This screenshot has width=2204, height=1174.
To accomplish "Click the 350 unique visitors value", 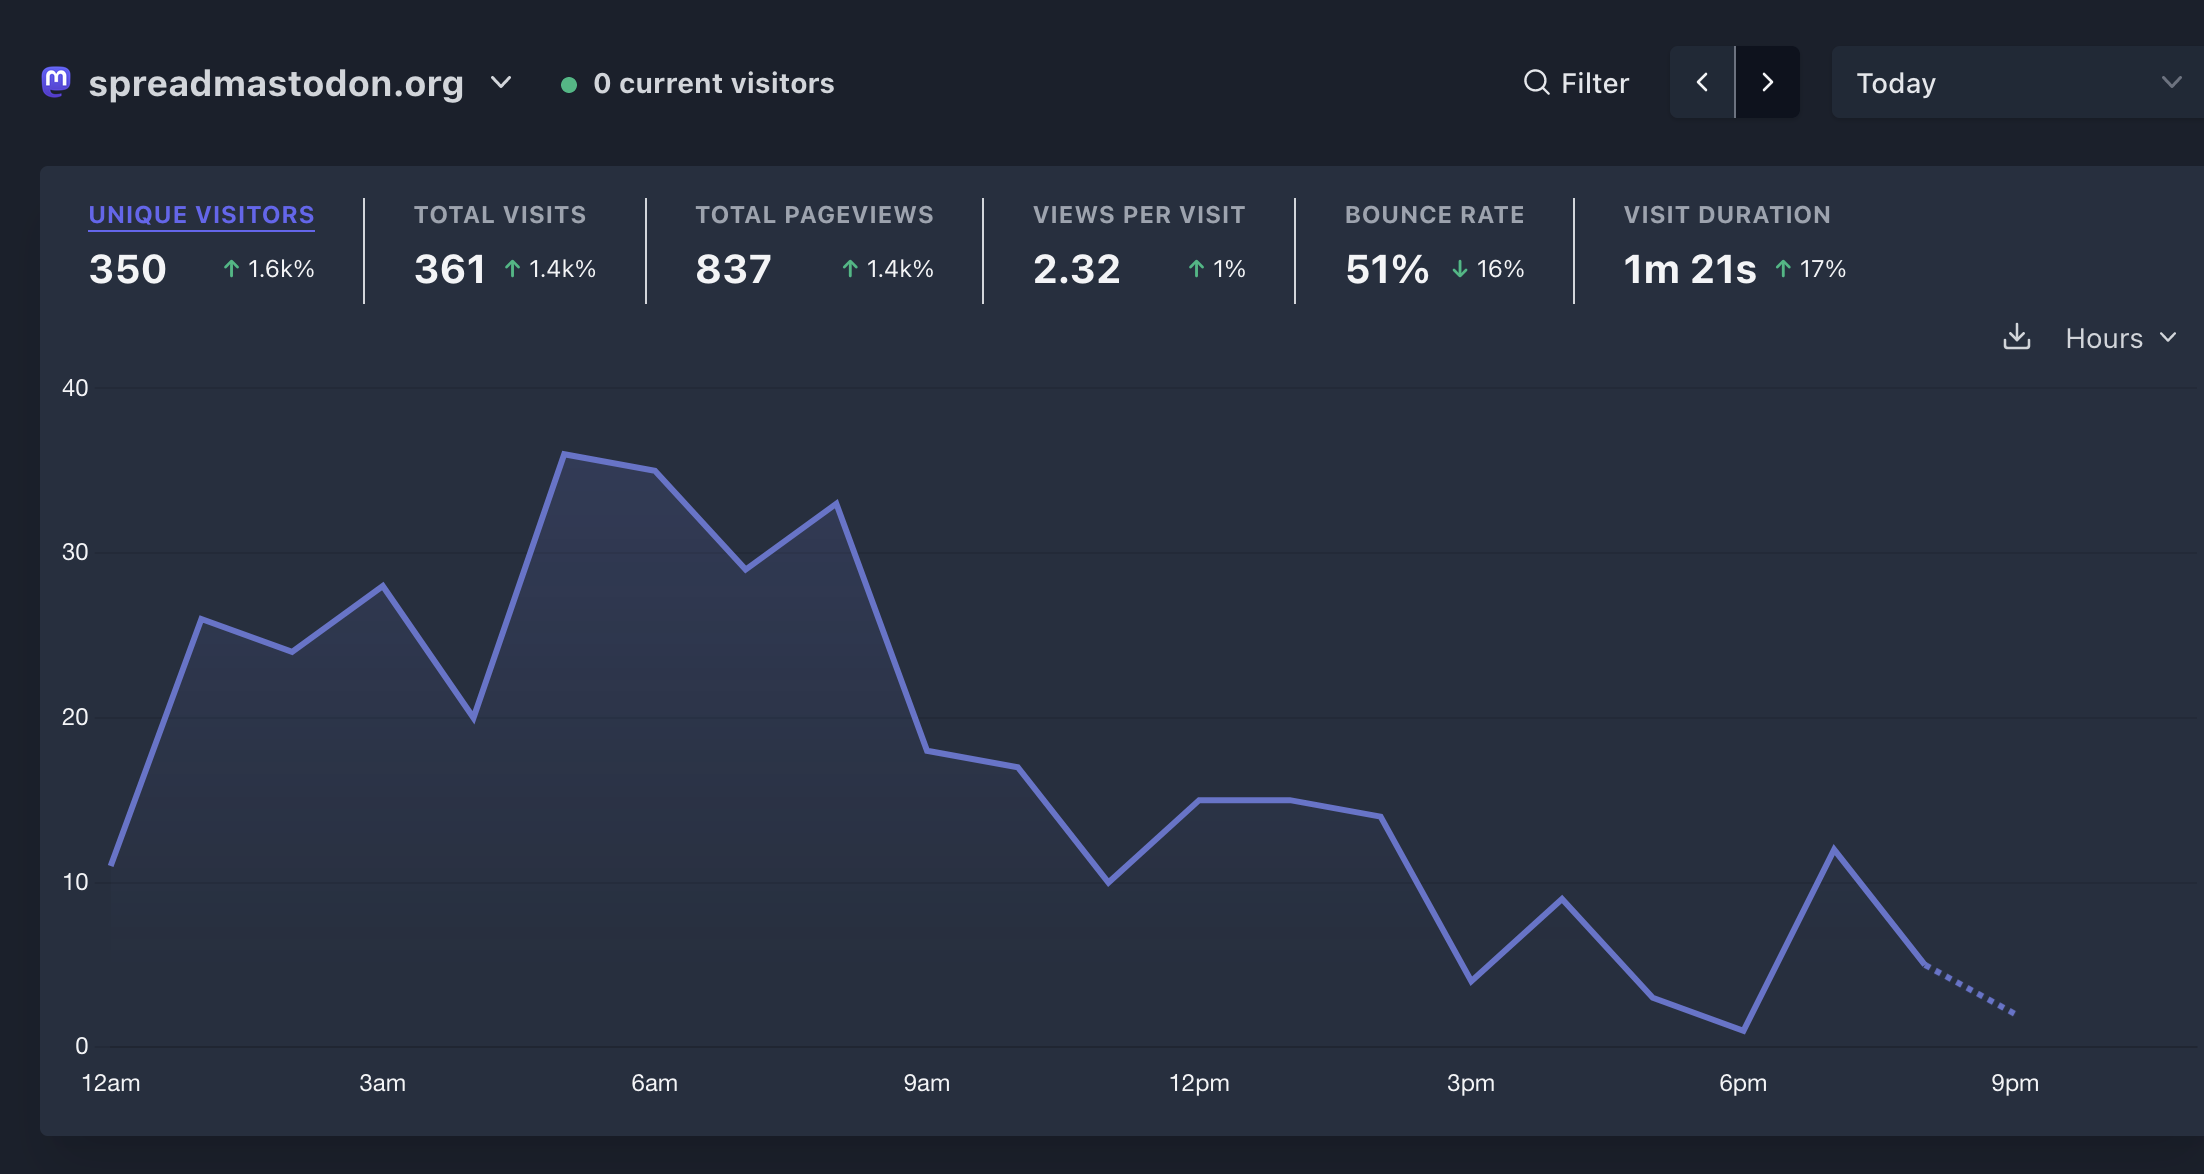I will point(128,269).
